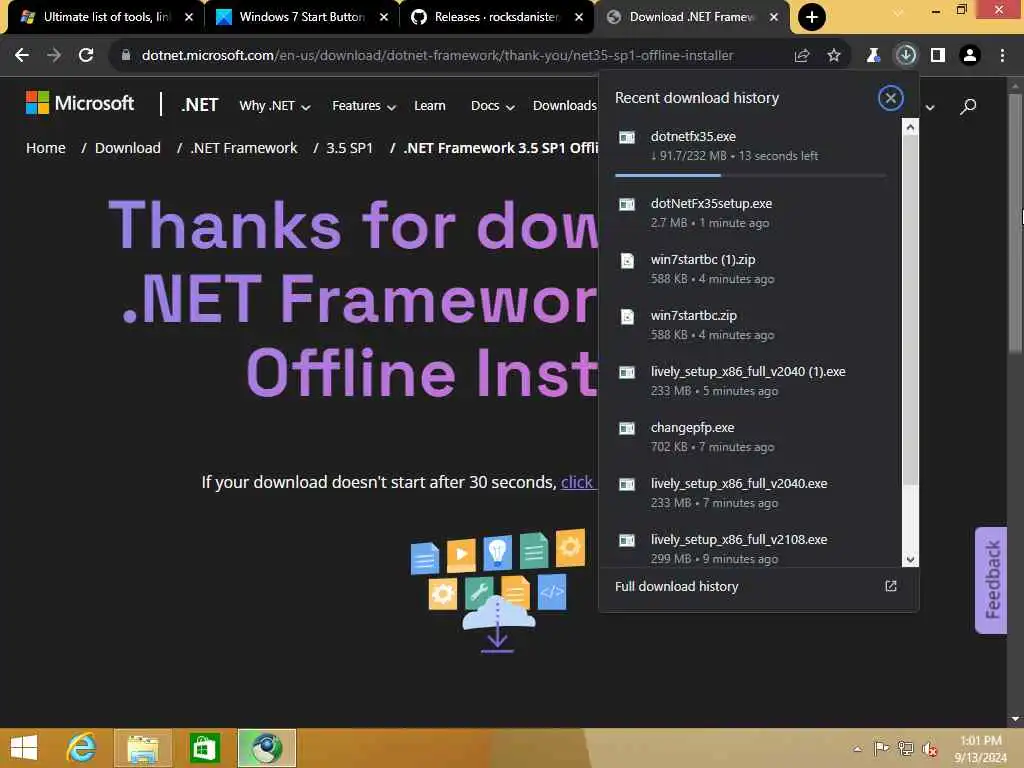The height and width of the screenshot is (768, 1024).
Task: Open lively_setup_x86_full_v2040 (1).exe entry
Action: tap(750, 381)
